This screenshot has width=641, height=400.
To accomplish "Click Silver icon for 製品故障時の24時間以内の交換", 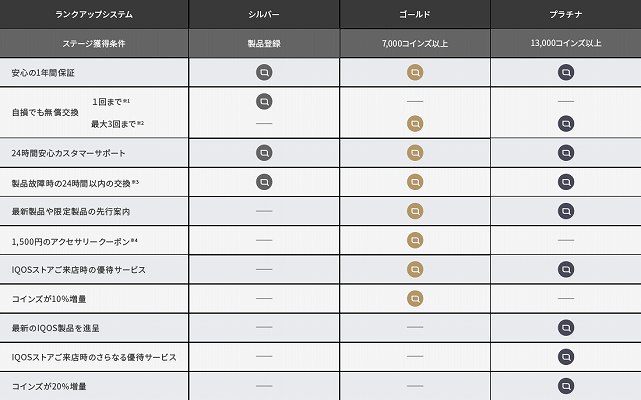I will 264,182.
